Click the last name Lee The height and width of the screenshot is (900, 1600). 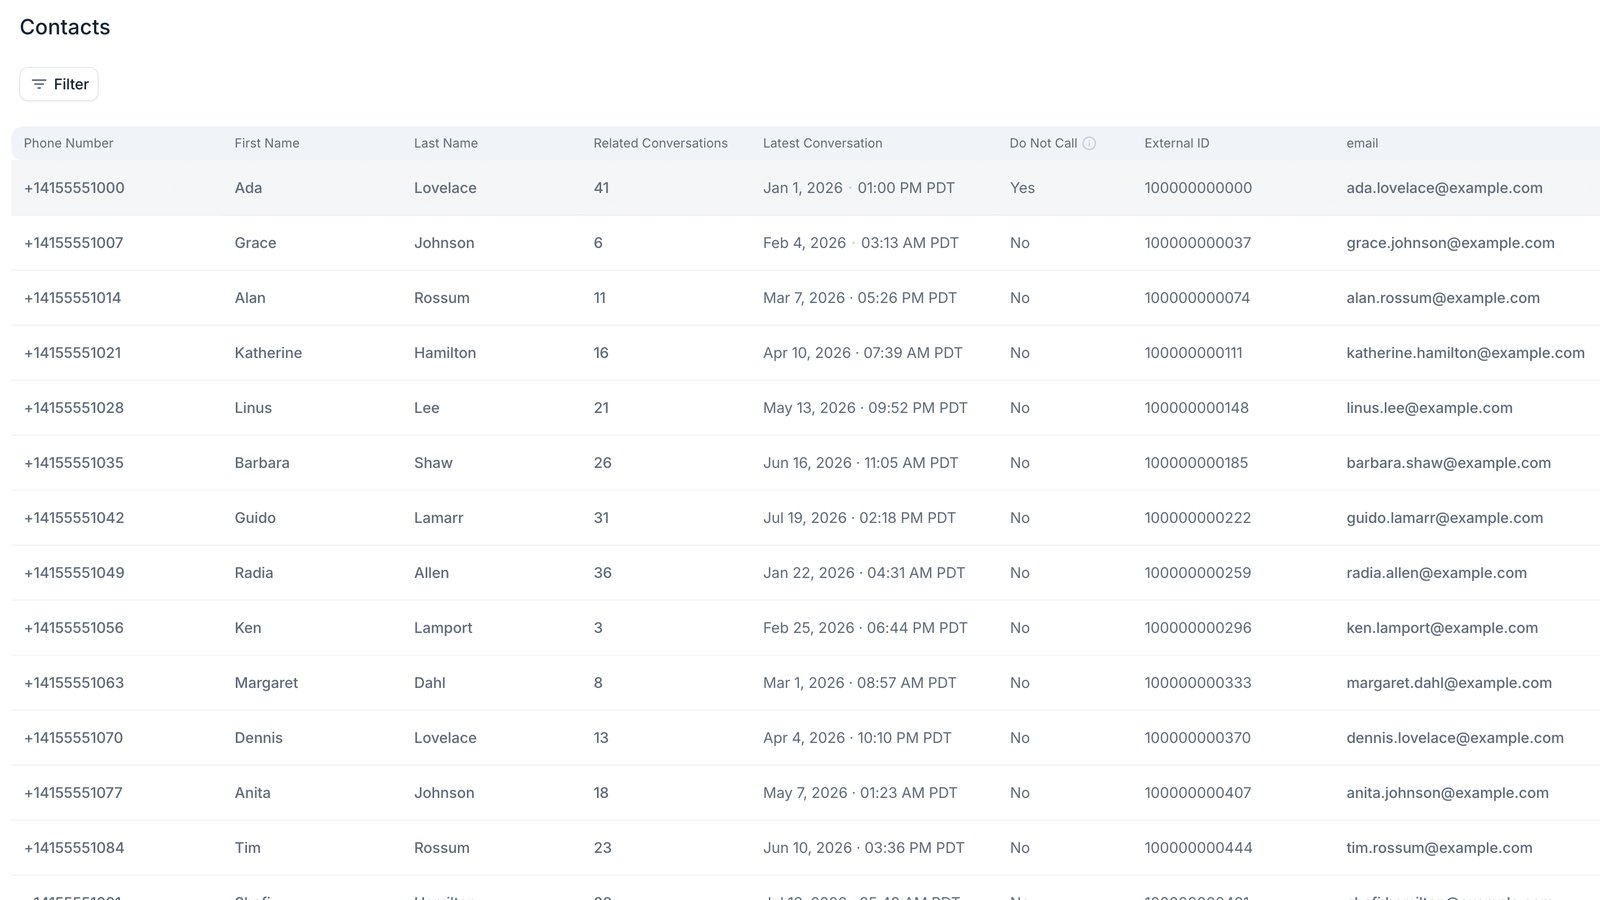pyautogui.click(x=427, y=408)
